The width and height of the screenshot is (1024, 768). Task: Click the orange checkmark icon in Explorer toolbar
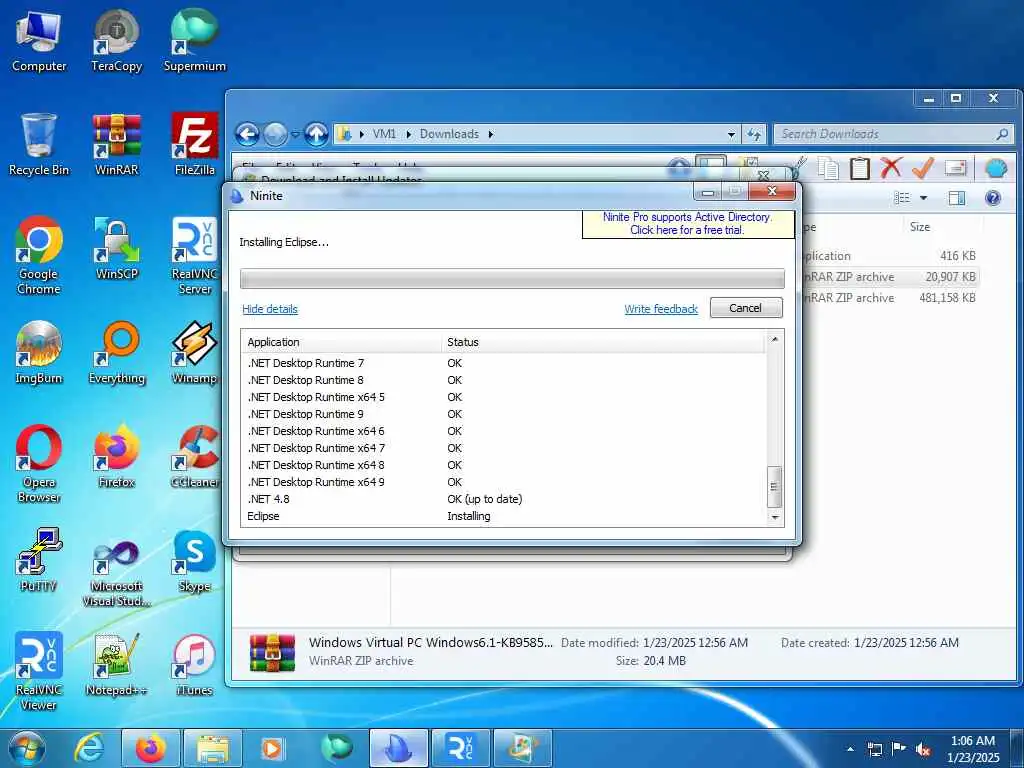(x=922, y=168)
